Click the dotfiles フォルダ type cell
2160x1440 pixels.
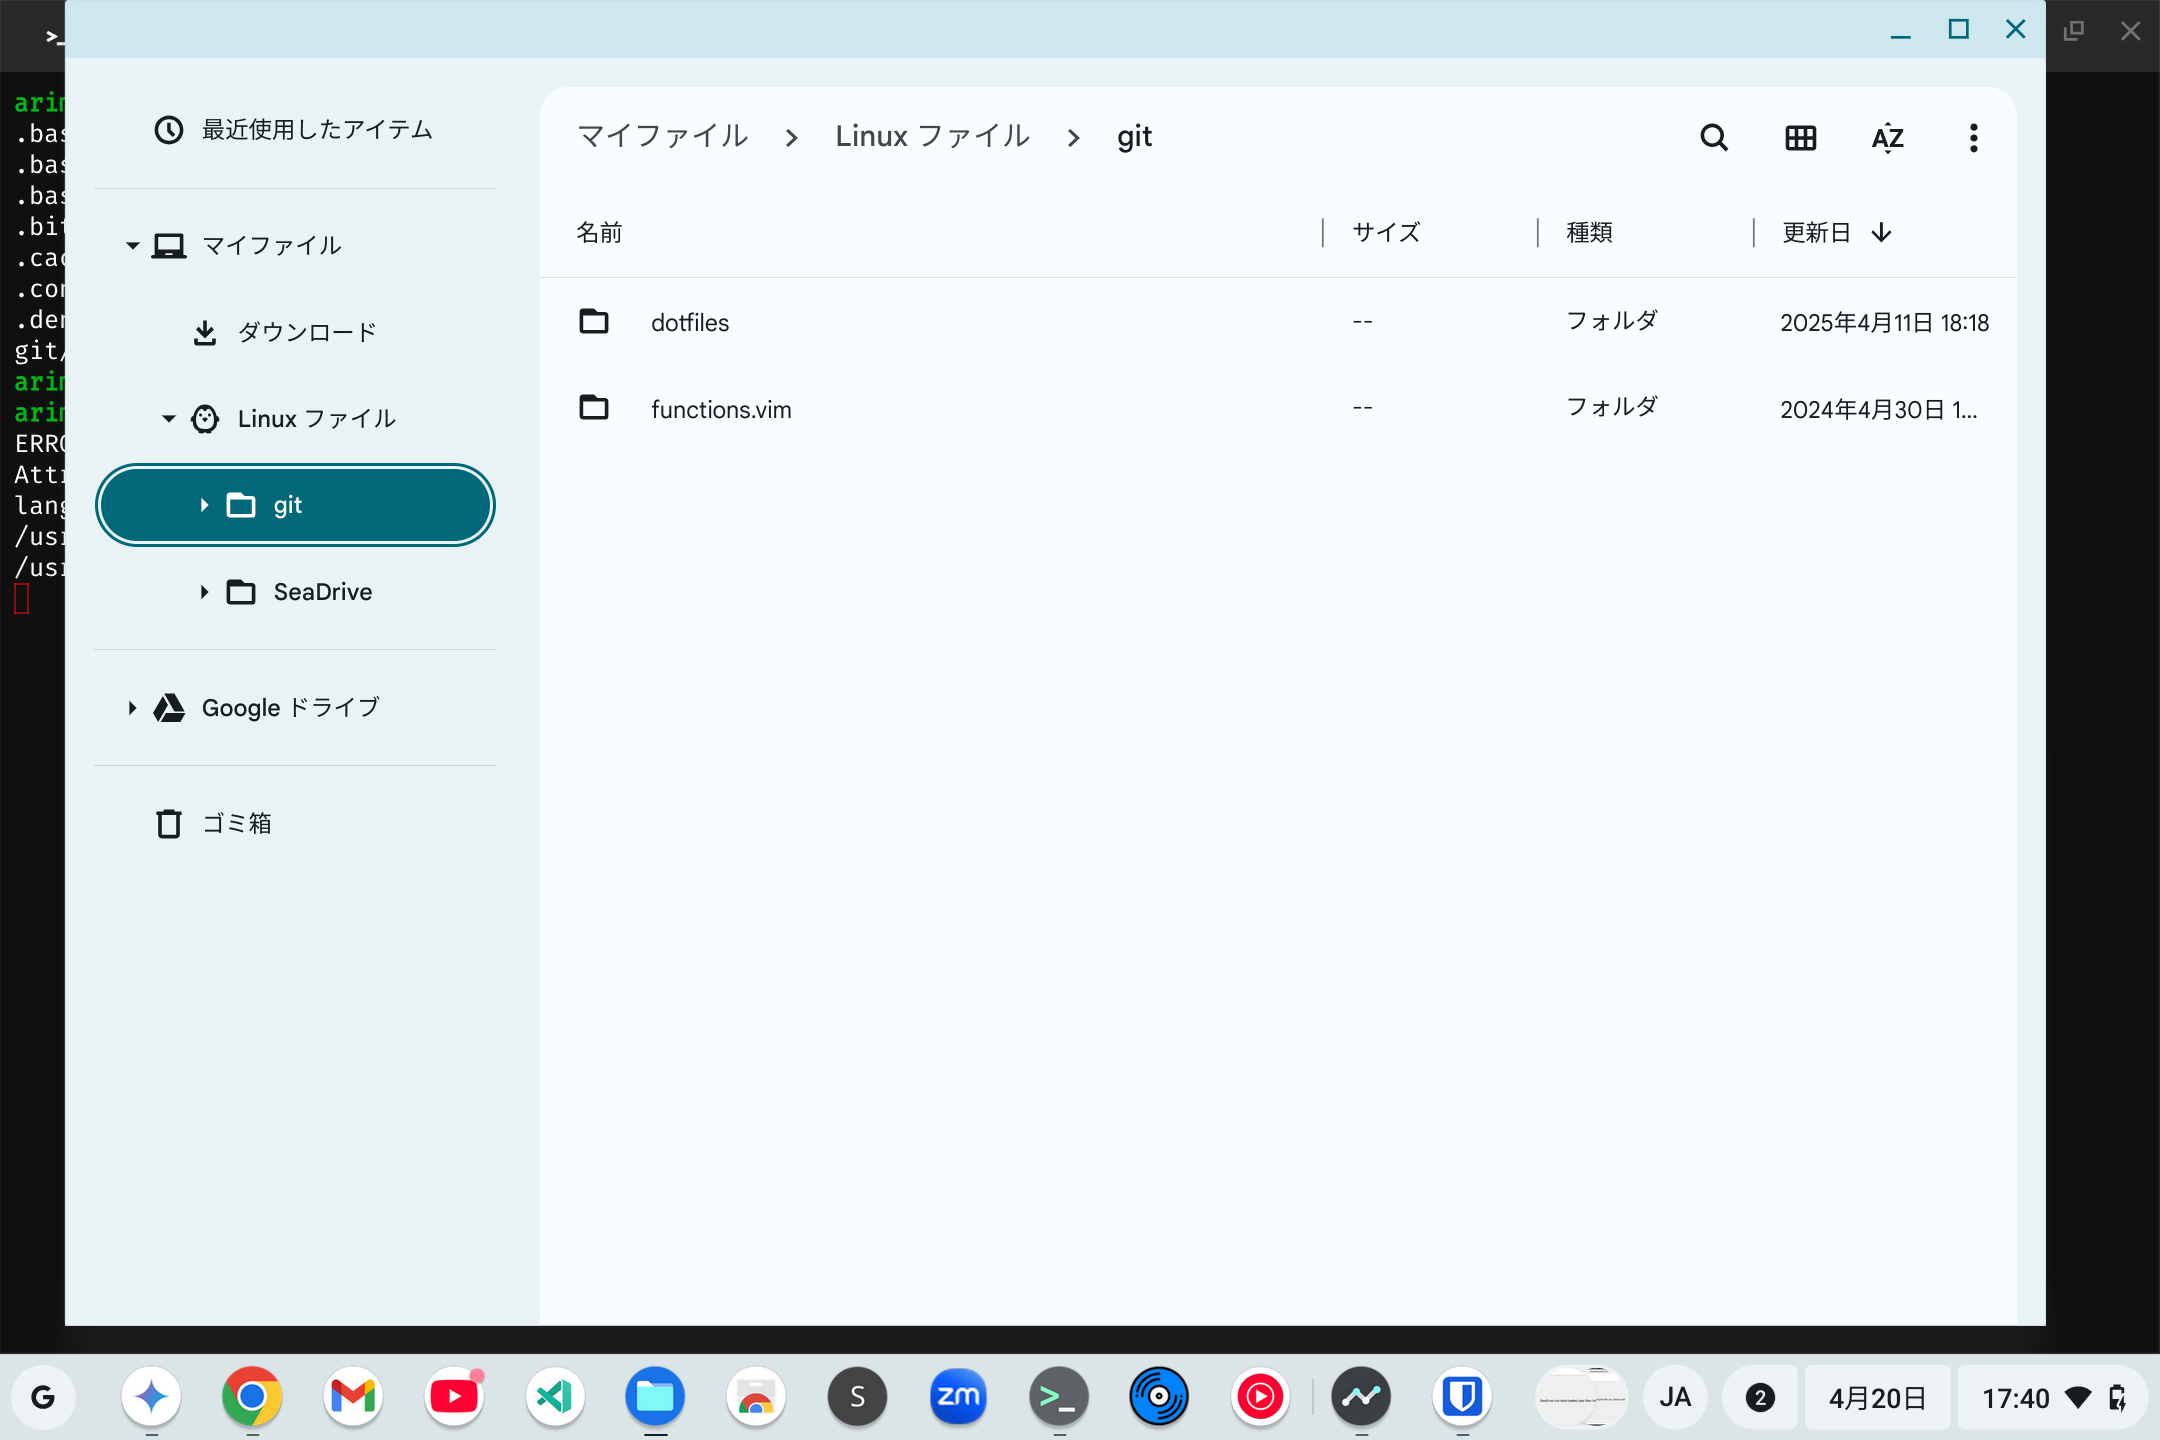click(1611, 321)
